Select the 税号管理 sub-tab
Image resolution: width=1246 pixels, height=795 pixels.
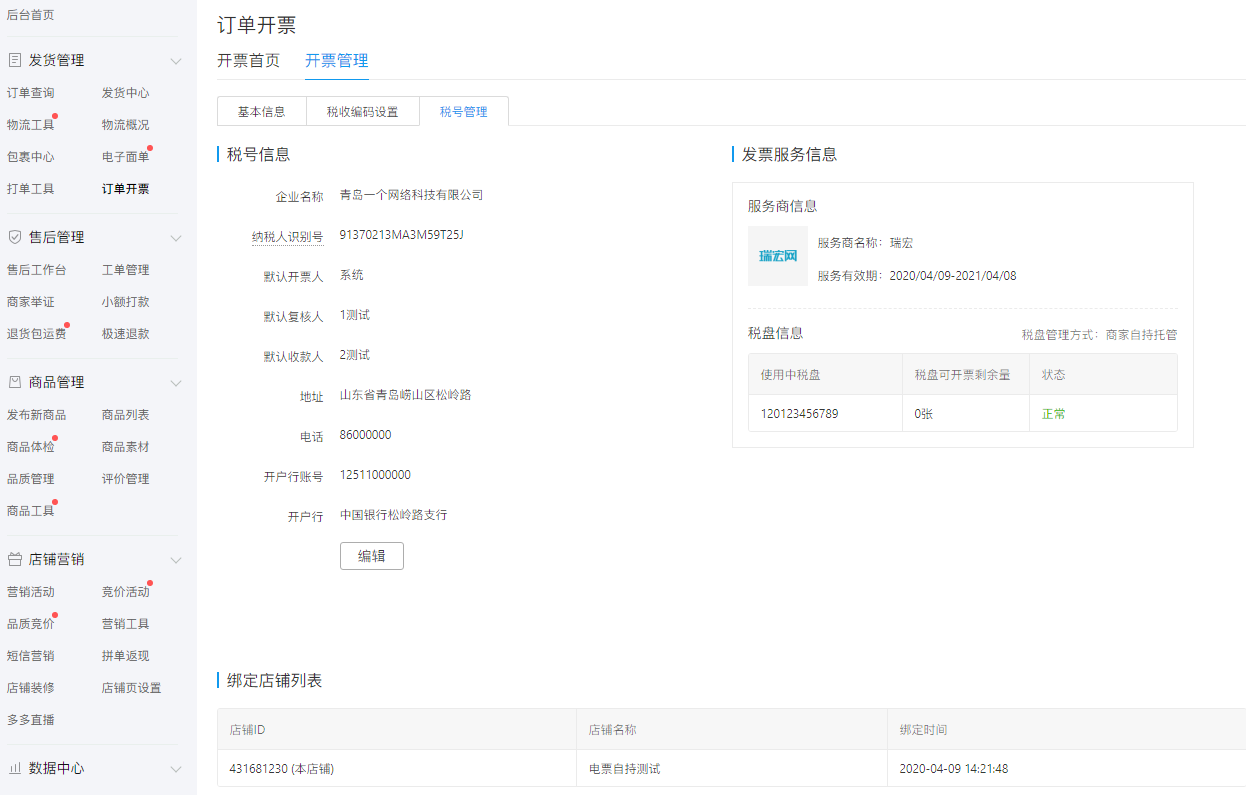[x=464, y=112]
